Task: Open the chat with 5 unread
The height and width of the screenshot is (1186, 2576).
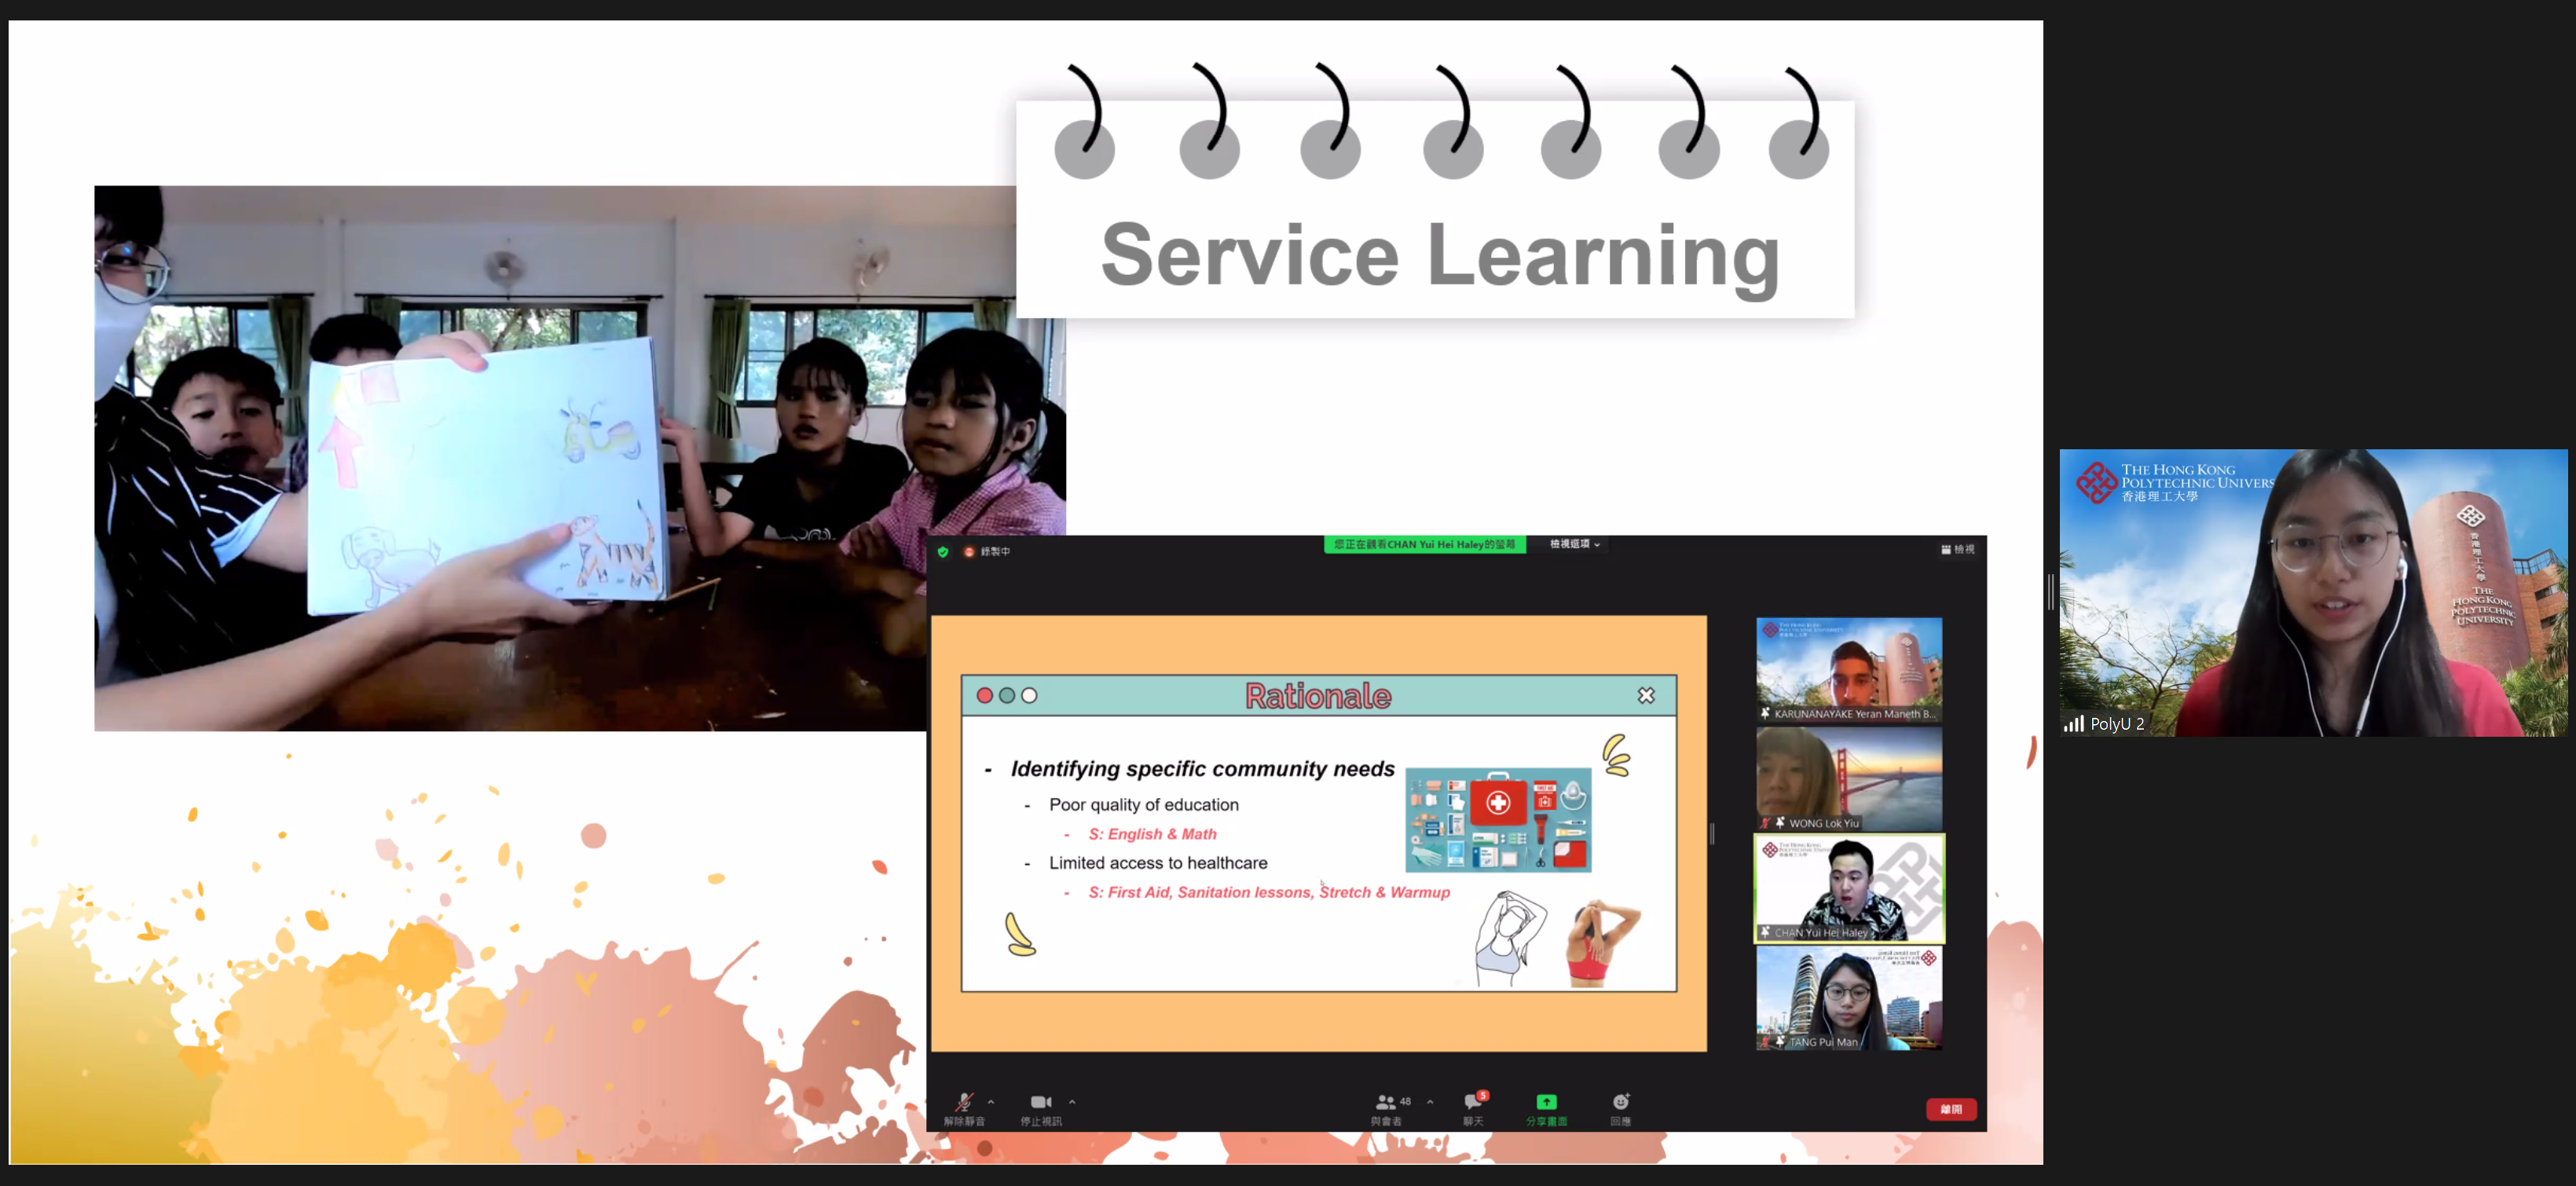Action: point(1474,1102)
